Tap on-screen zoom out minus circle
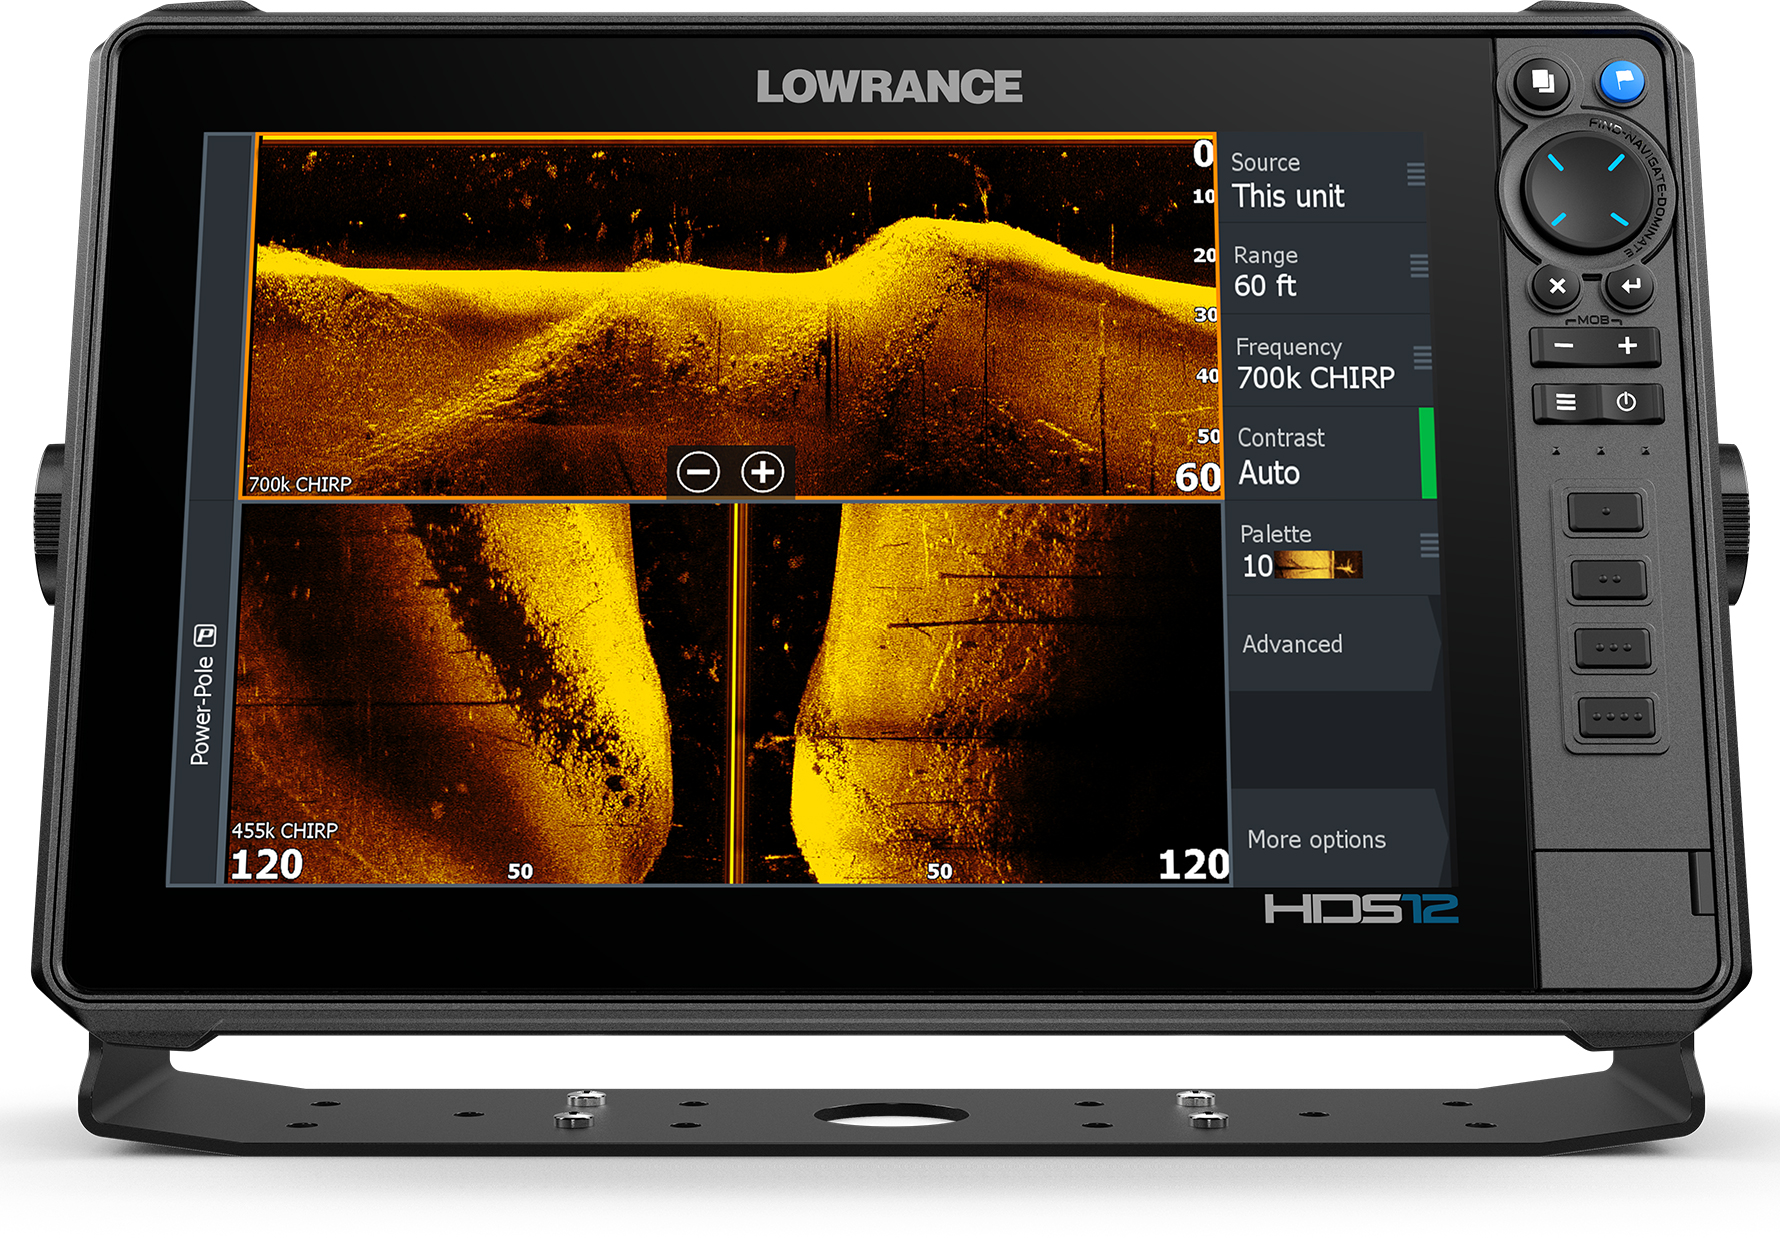The height and width of the screenshot is (1238, 1780). [x=698, y=472]
